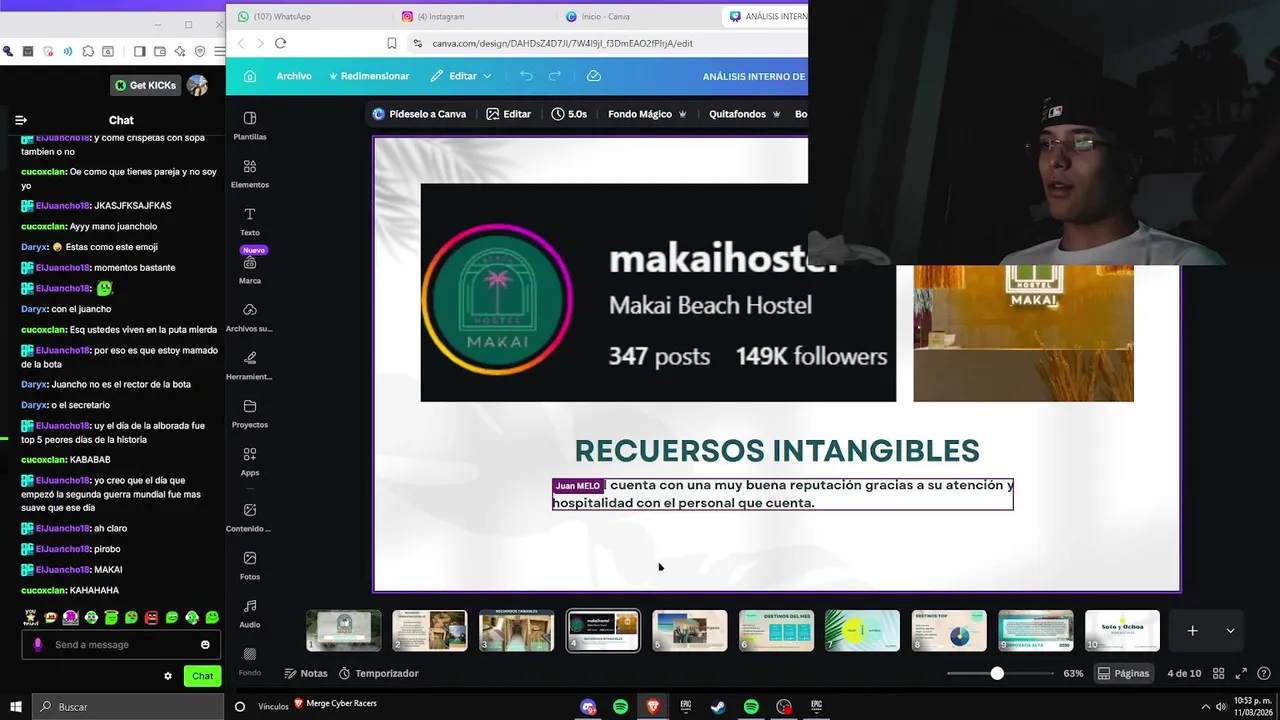Toggle Brave sidebar panel
The image size is (1280, 720).
click(x=139, y=51)
